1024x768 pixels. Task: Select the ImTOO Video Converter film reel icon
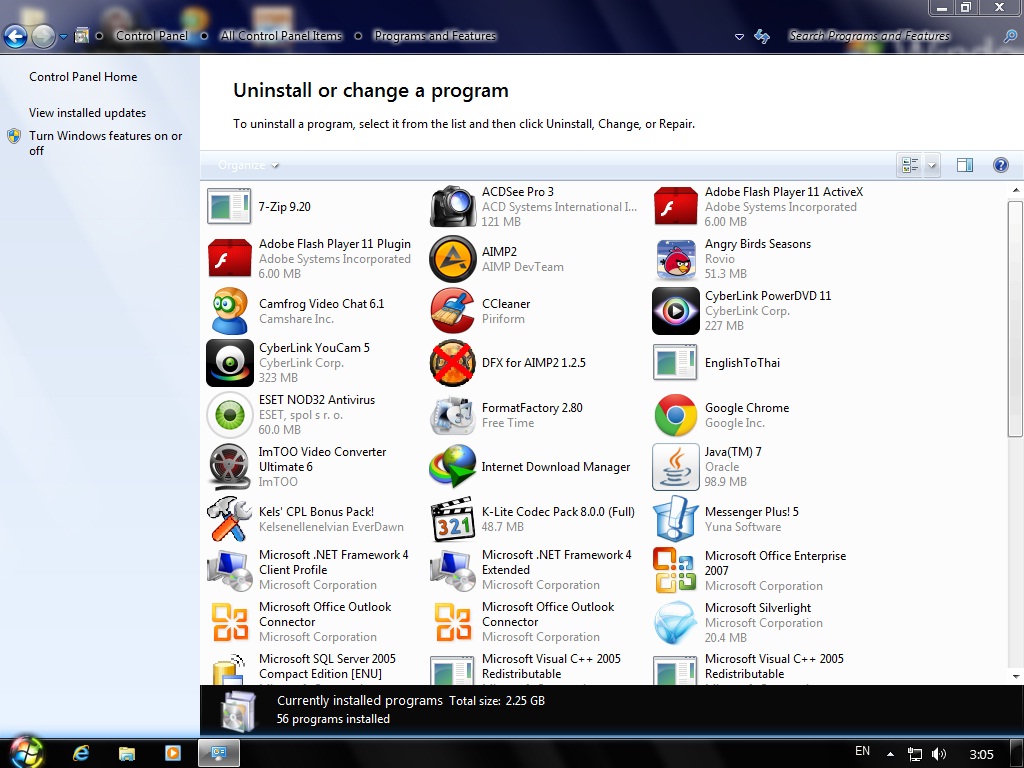click(x=229, y=467)
